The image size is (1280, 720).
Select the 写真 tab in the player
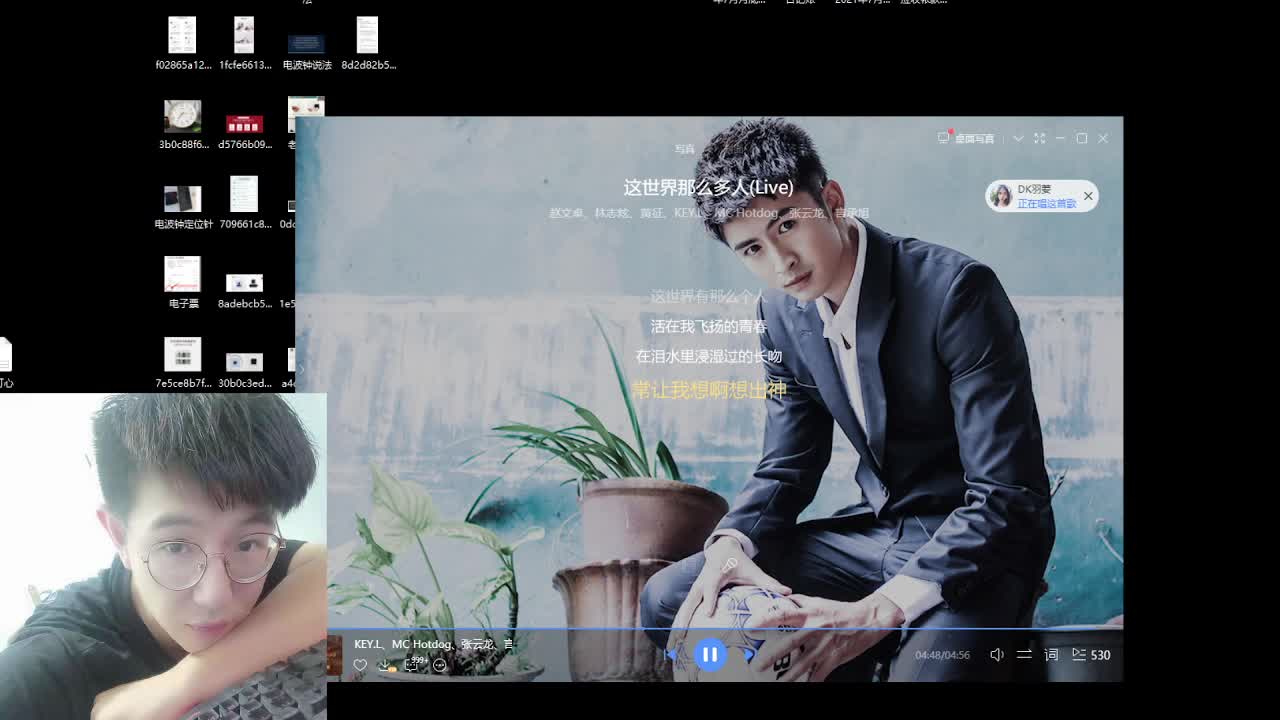click(x=684, y=149)
